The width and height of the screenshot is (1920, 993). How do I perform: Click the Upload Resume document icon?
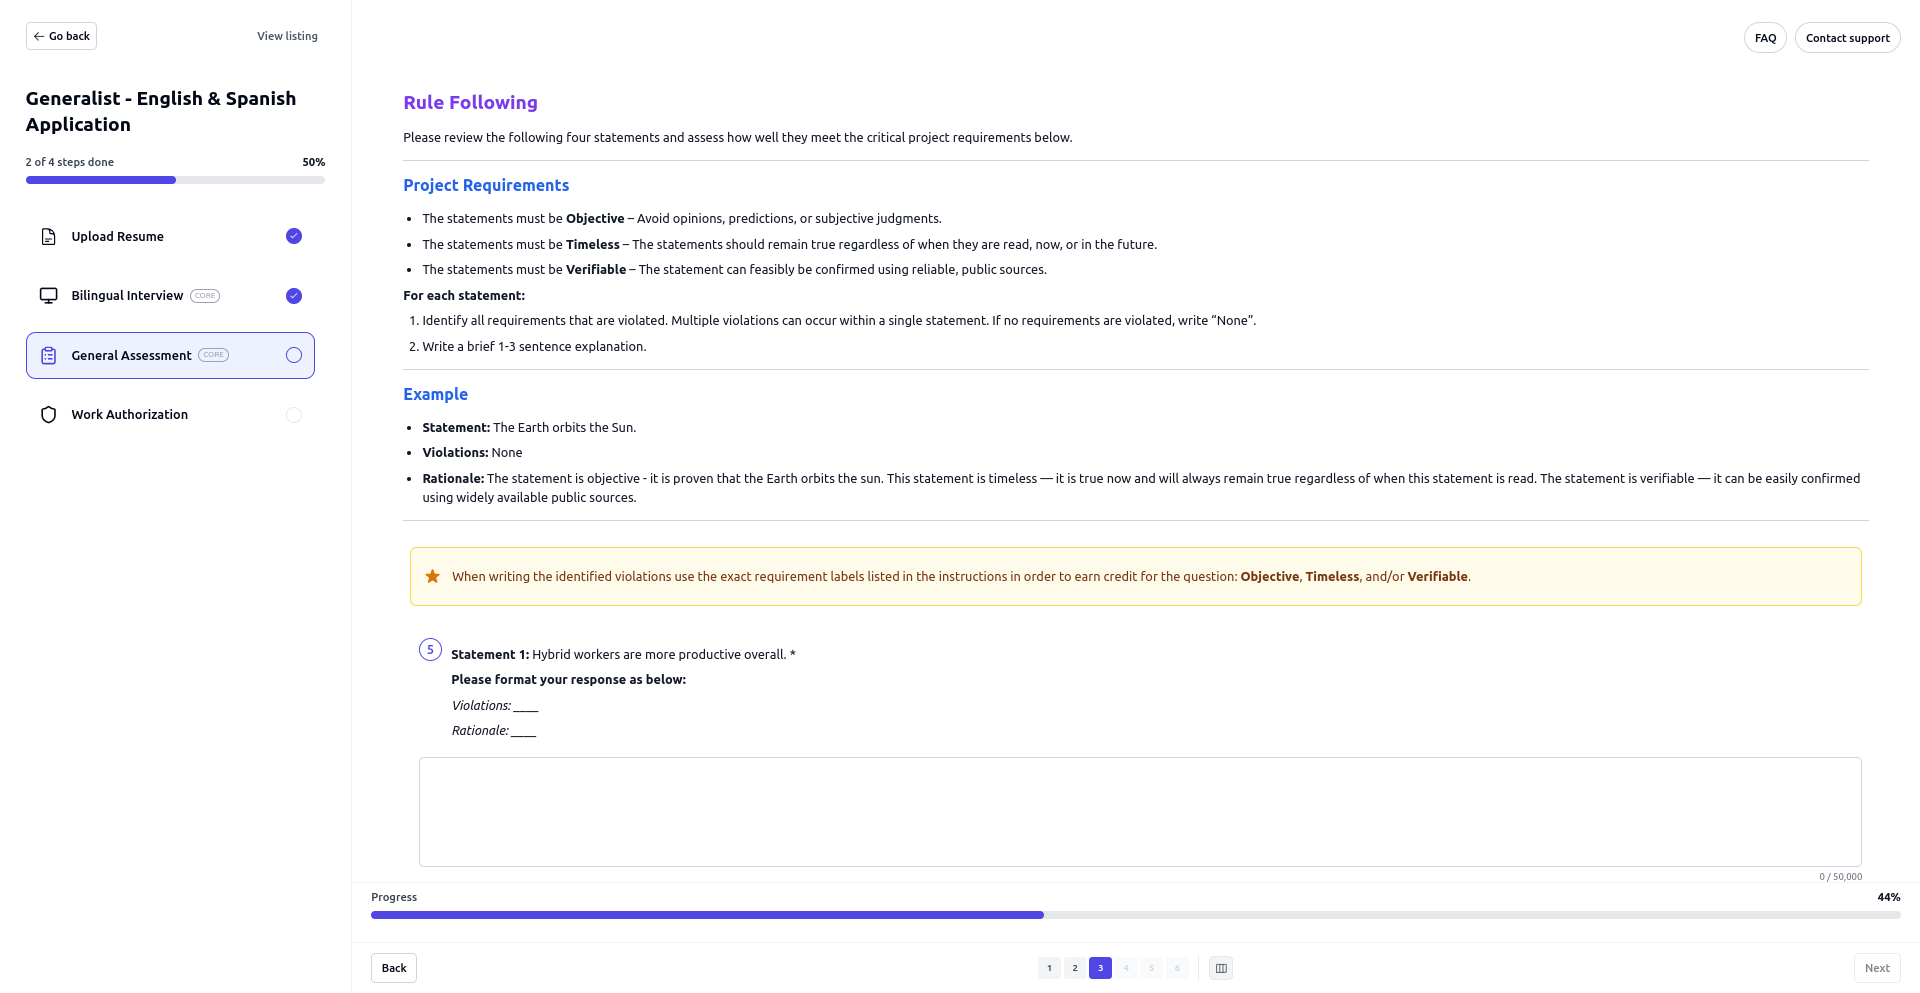[x=48, y=237]
